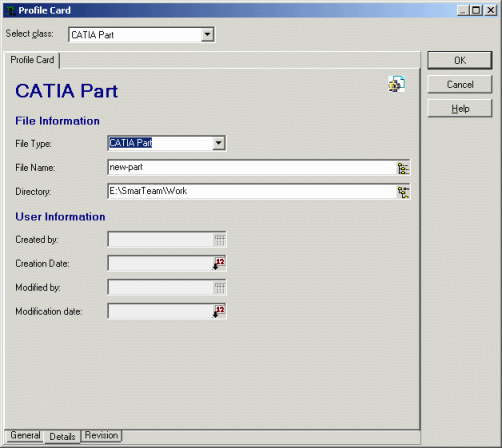This screenshot has width=502, height=448.
Task: Expand the Select class dropdown arrow
Action: tap(207, 35)
